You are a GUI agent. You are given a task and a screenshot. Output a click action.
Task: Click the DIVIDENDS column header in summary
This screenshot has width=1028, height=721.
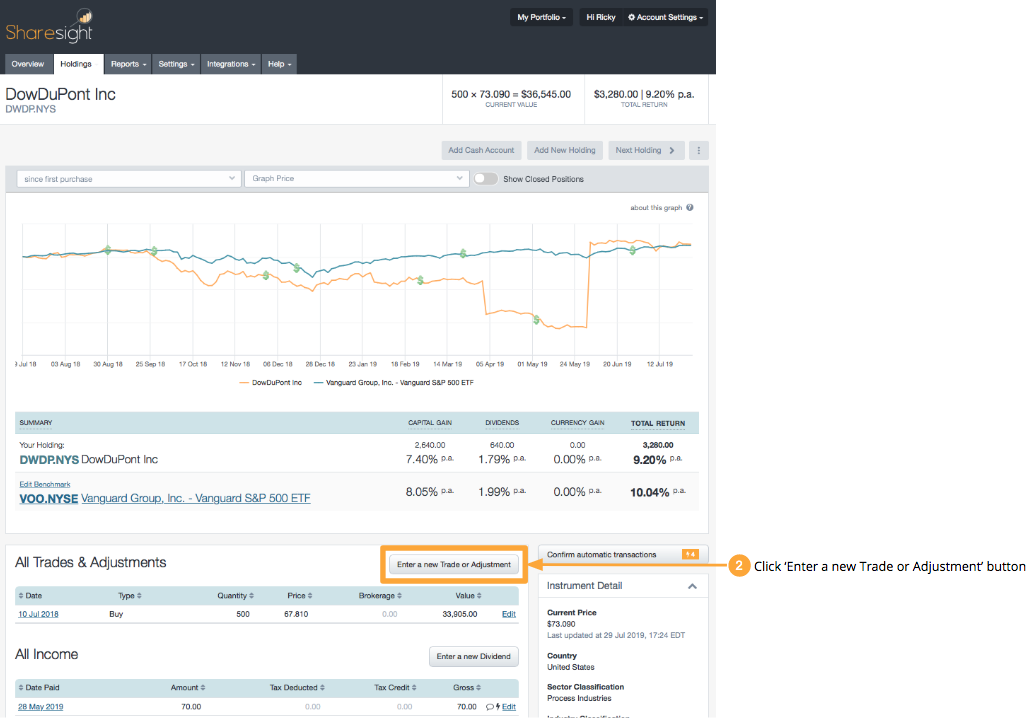tap(502, 423)
